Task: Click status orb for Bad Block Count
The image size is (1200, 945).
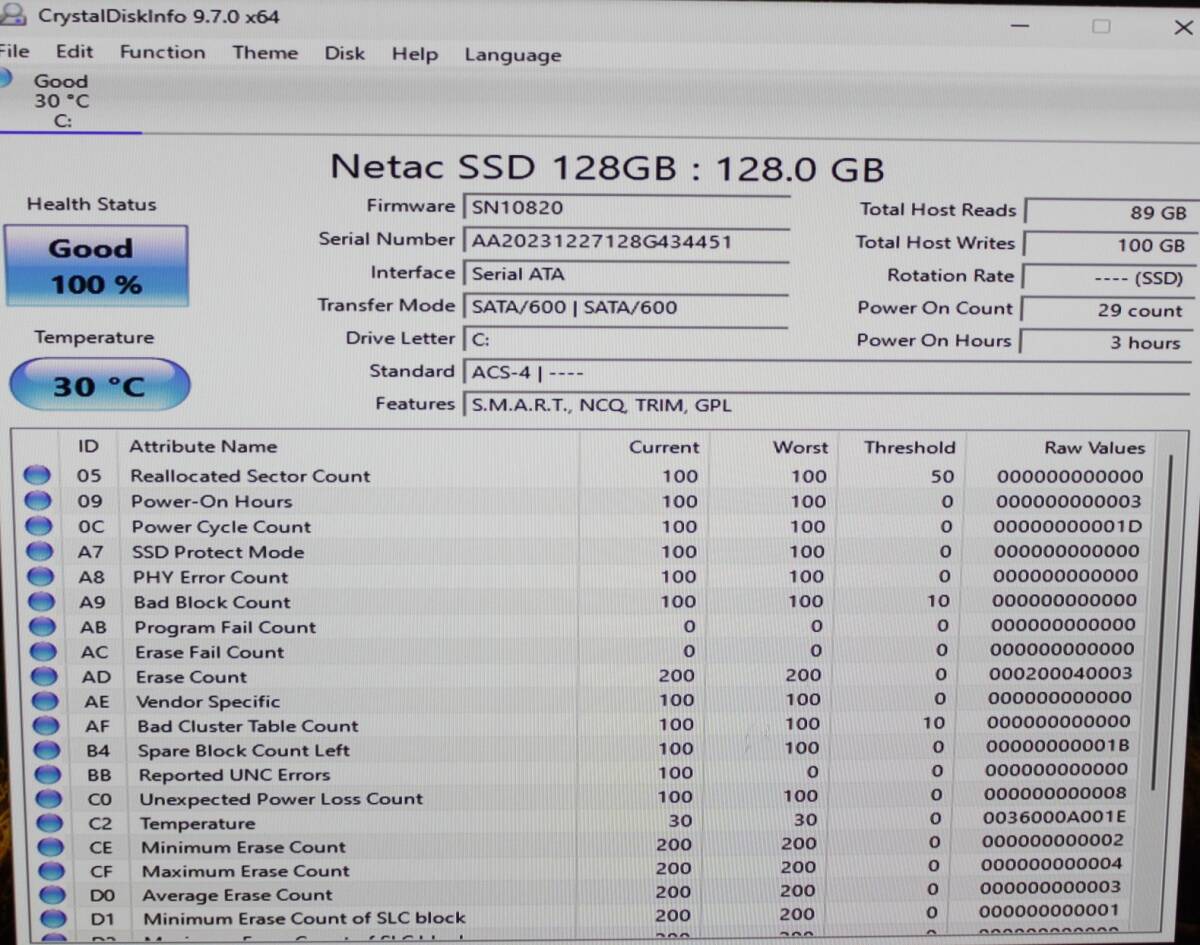Action: click(41, 602)
